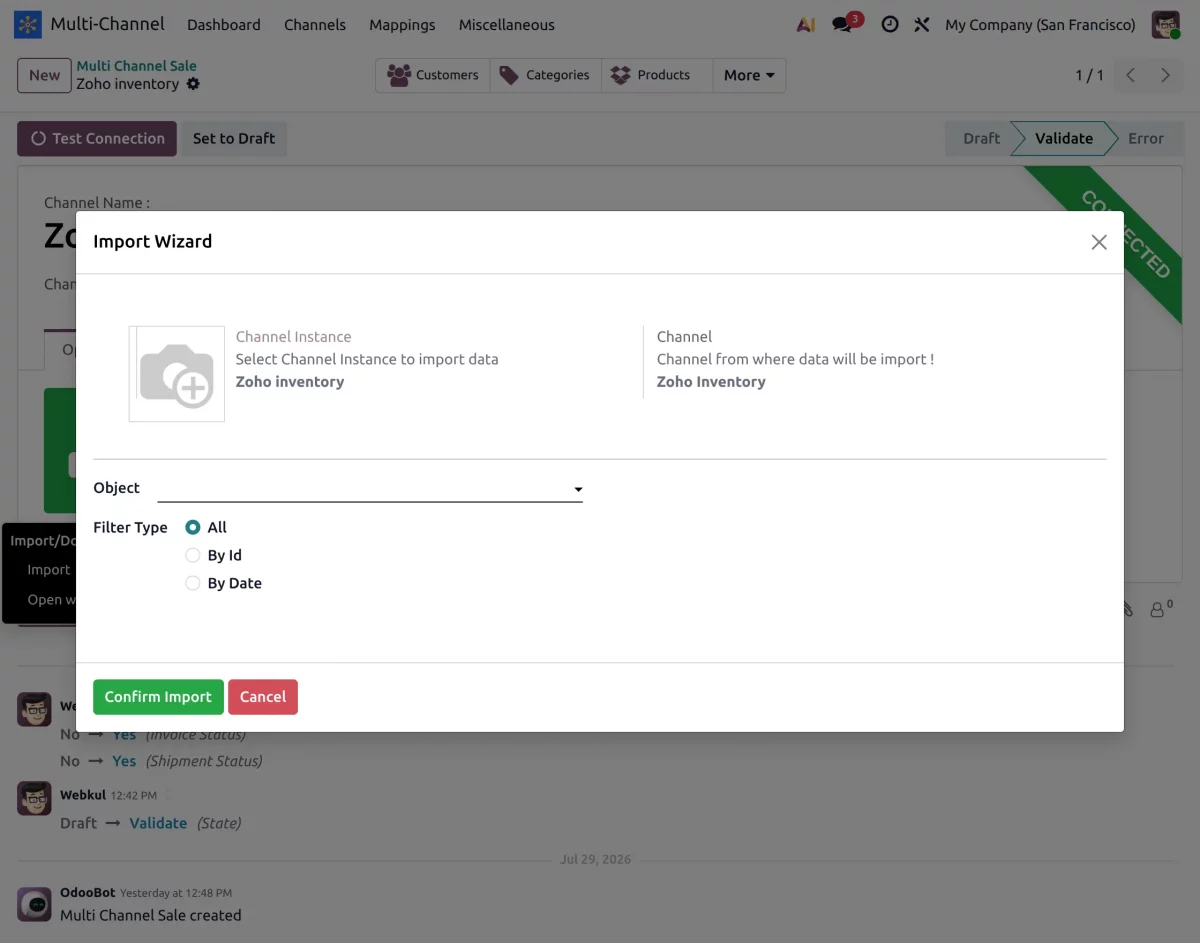This screenshot has height=943, width=1200.
Task: Click the gear icon next to Zoho inventory
Action: point(193,84)
